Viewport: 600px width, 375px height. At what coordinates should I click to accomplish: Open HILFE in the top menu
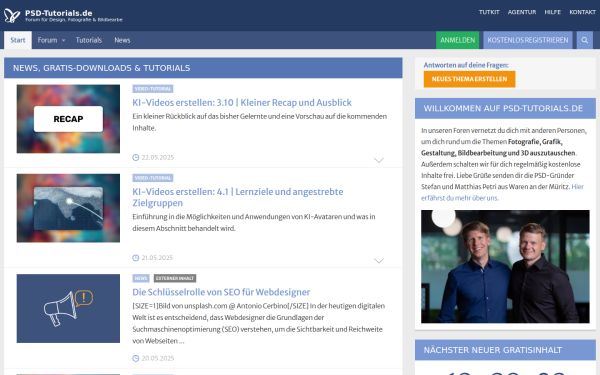553,12
